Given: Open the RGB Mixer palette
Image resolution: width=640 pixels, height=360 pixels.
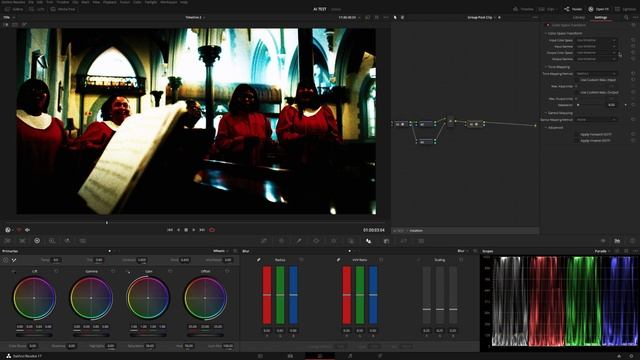Looking at the screenshot, I should 67,241.
